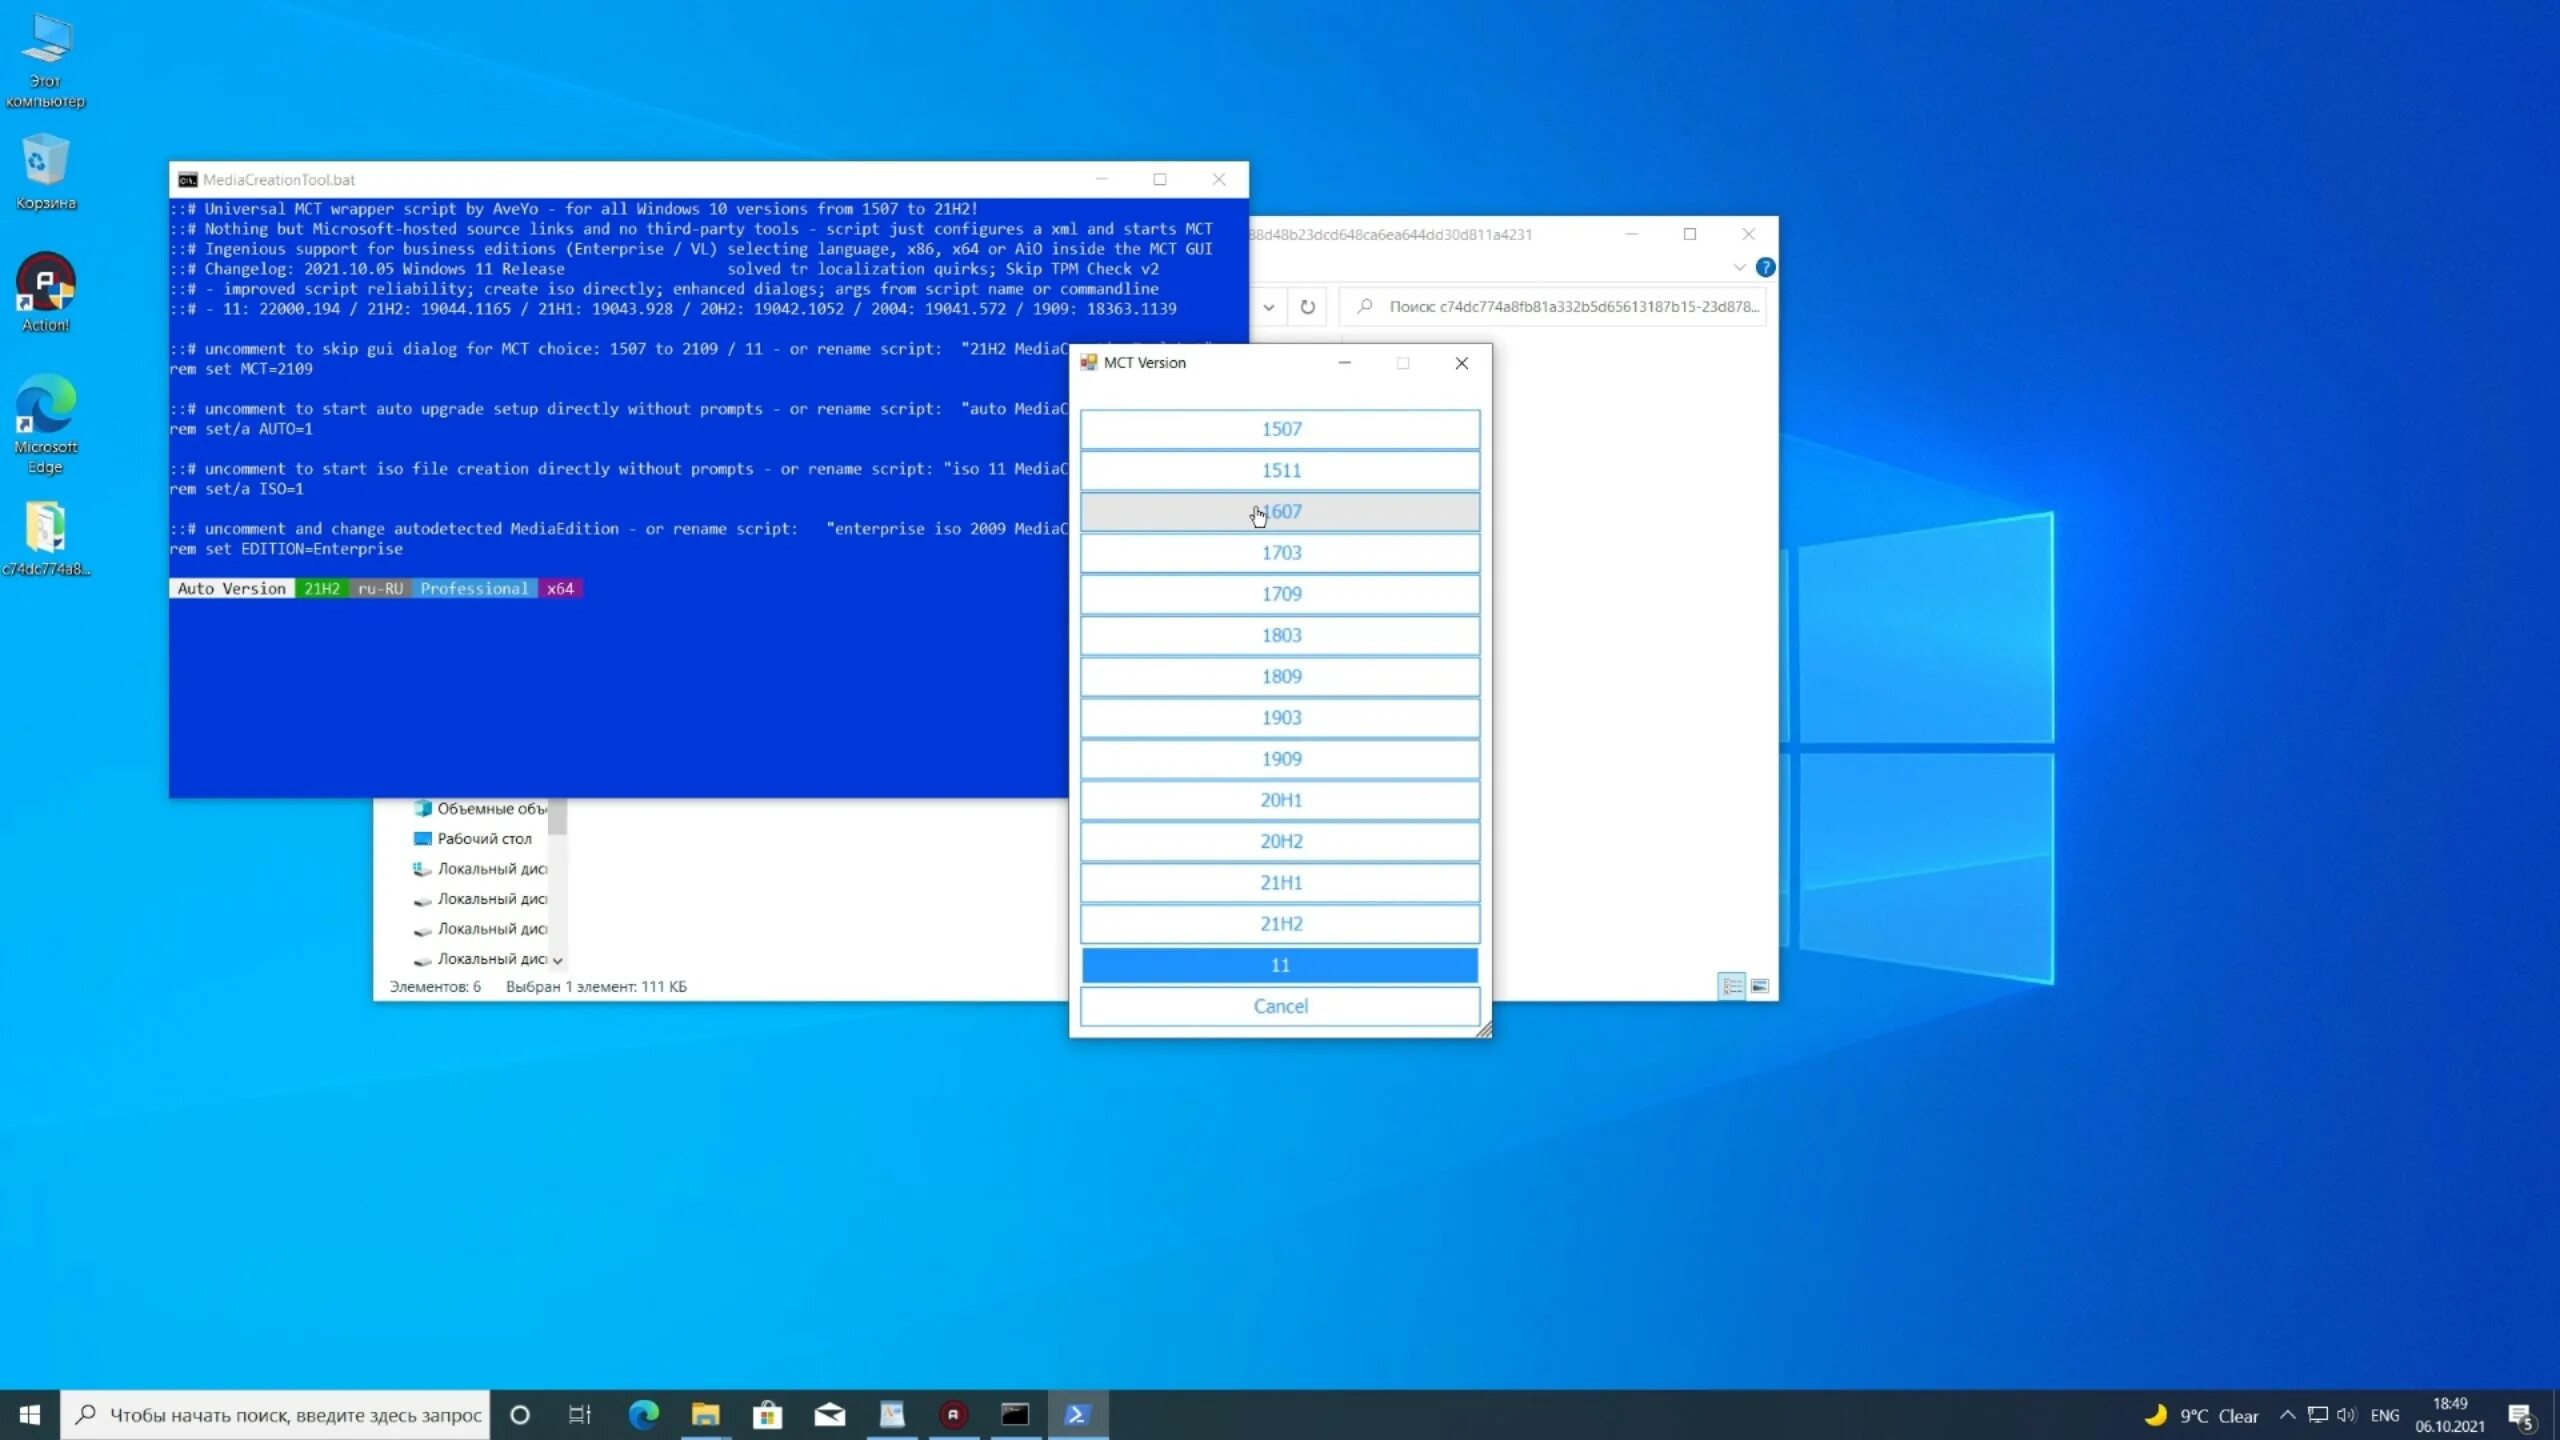
Task: Open address bar history dropdown
Action: (x=1268, y=307)
